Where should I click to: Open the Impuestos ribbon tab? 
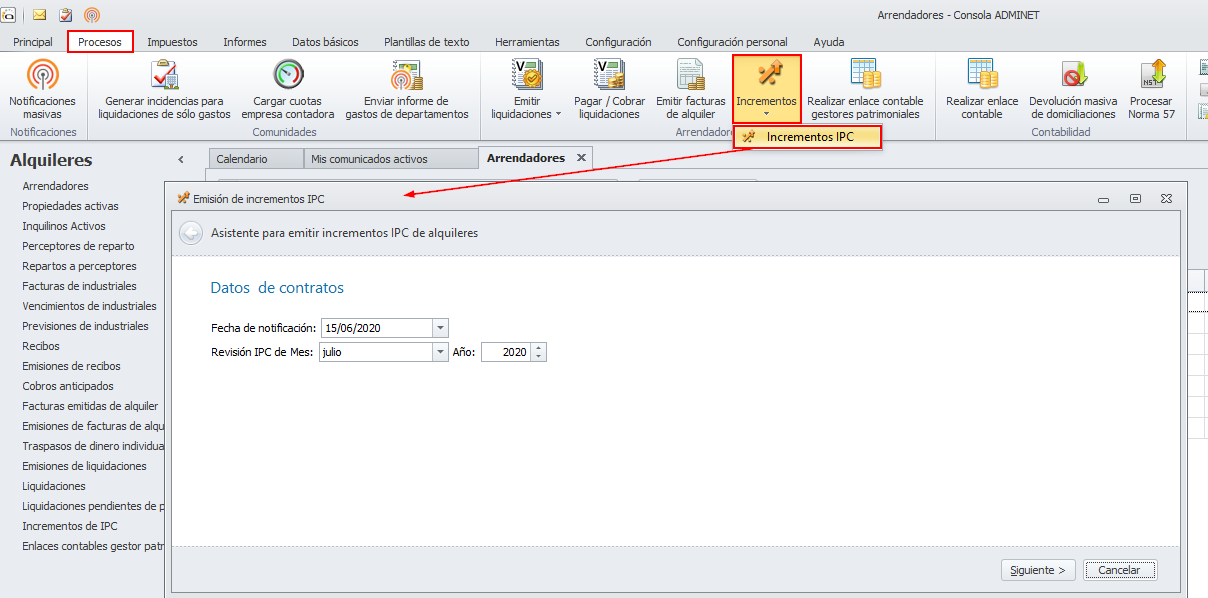pyautogui.click(x=172, y=42)
